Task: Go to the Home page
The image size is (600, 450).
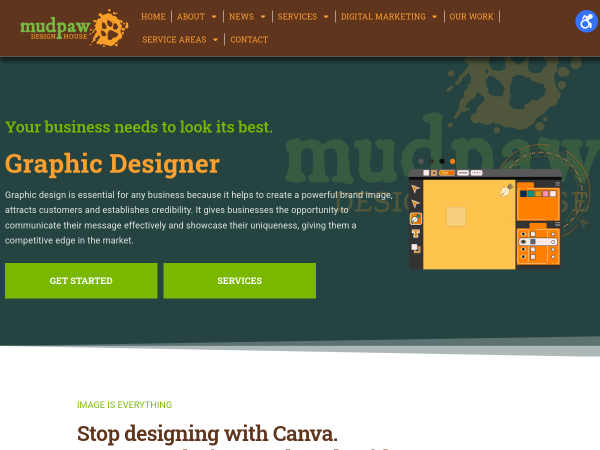Action: (153, 17)
